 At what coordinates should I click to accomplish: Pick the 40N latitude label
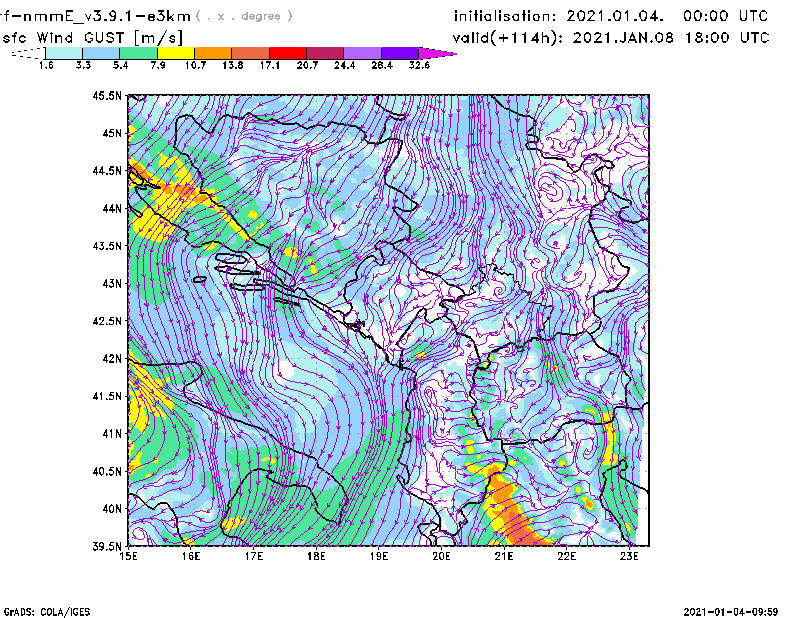112,509
